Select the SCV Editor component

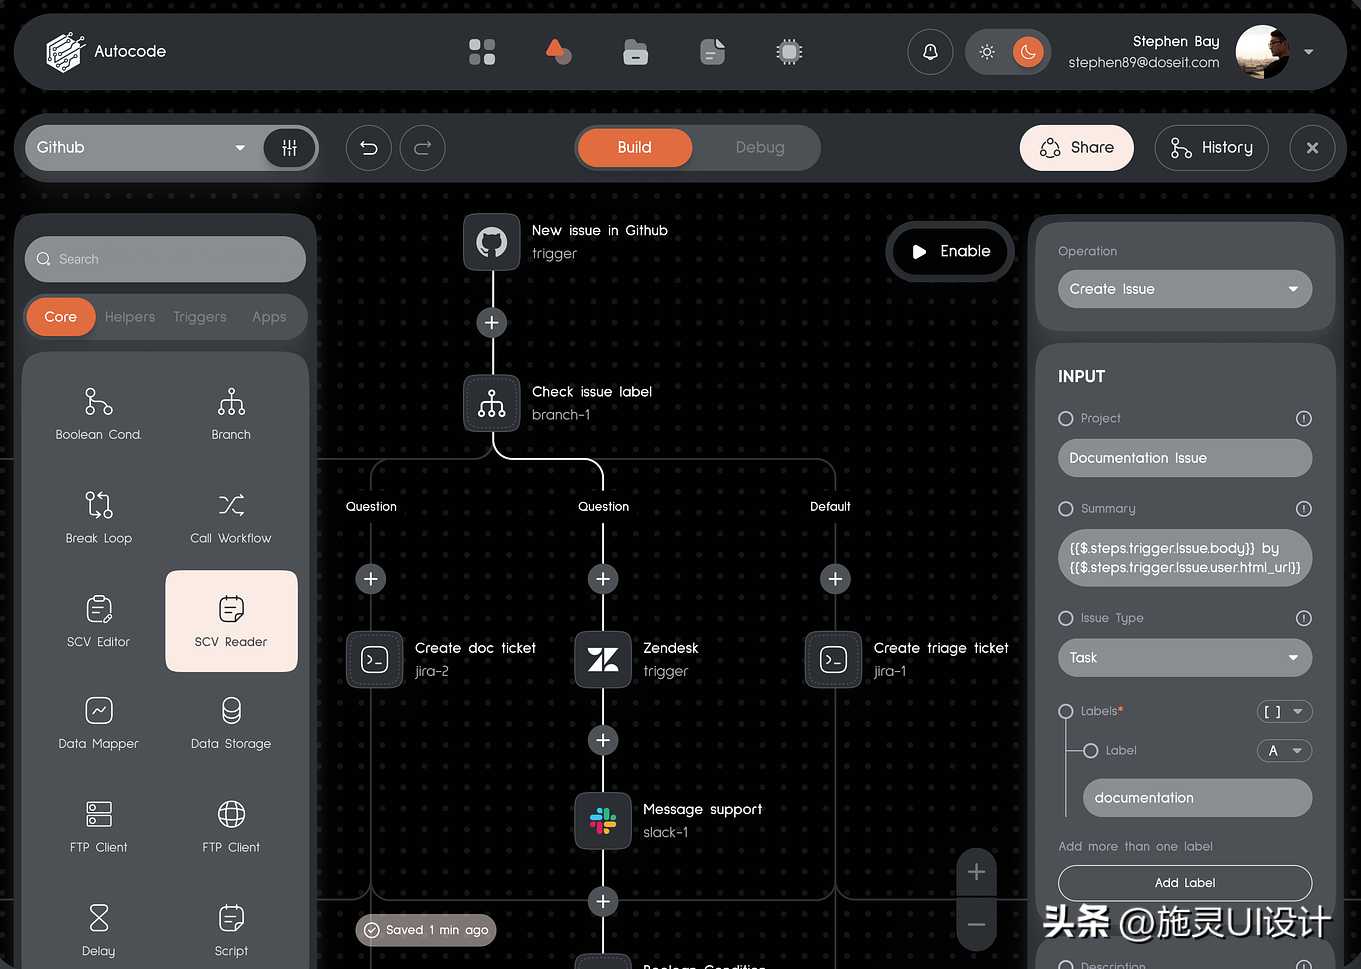[98, 621]
